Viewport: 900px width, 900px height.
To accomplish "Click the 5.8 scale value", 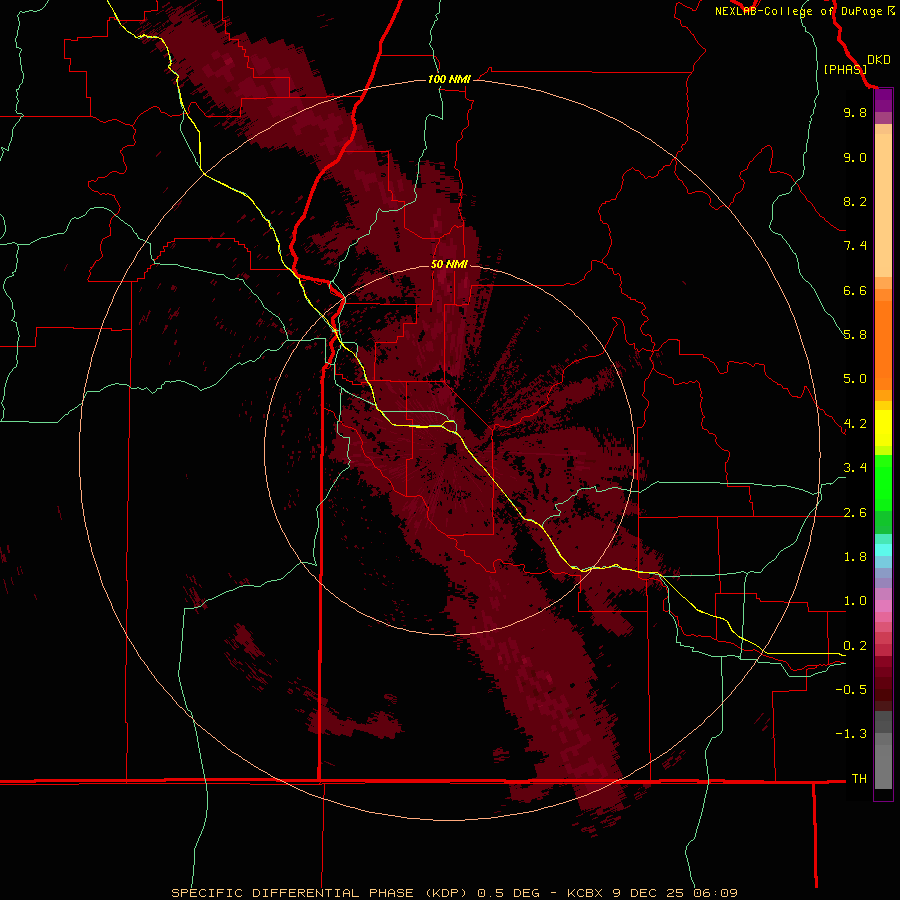I will click(x=855, y=335).
